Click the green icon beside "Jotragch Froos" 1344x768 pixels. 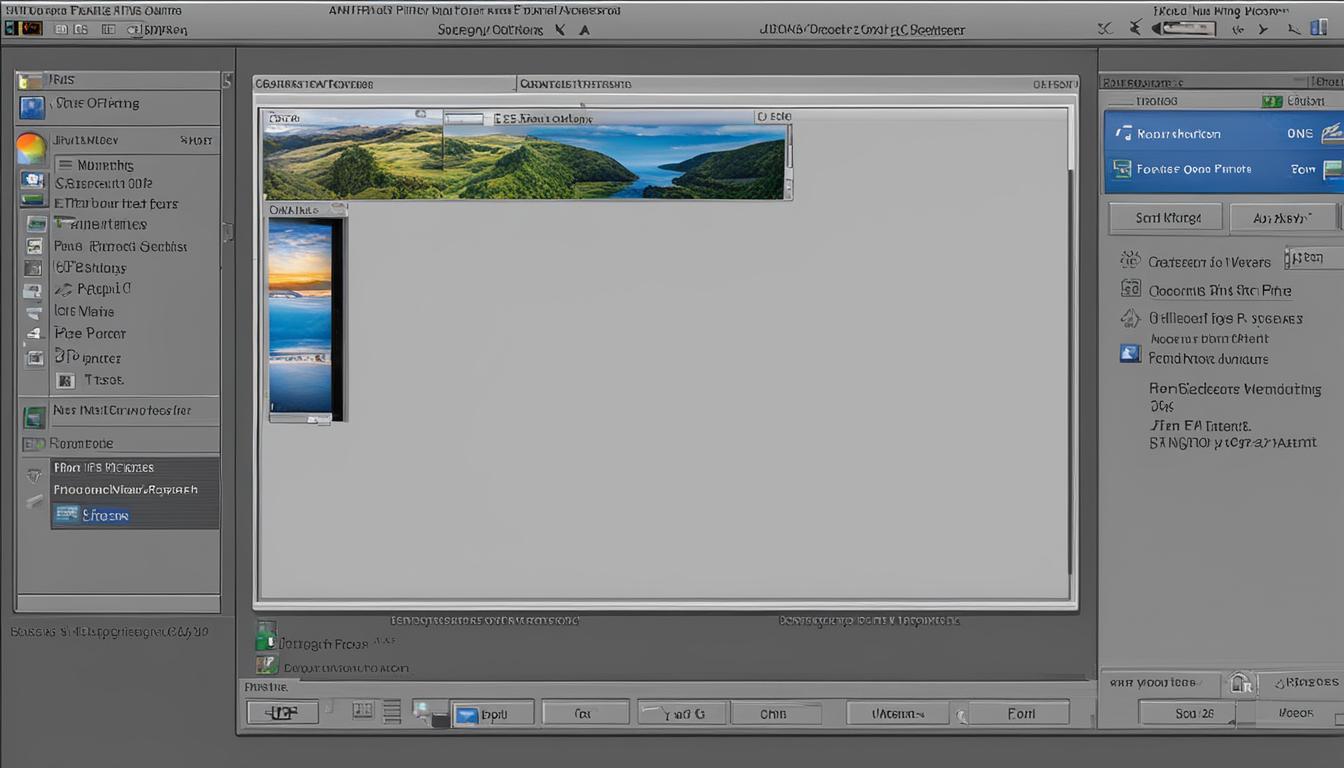pyautogui.click(x=265, y=636)
